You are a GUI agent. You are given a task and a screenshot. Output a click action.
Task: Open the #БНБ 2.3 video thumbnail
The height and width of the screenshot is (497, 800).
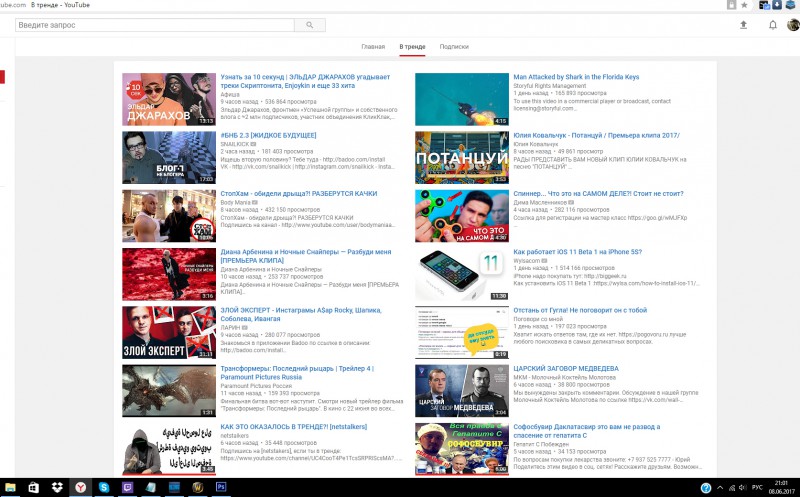point(169,158)
